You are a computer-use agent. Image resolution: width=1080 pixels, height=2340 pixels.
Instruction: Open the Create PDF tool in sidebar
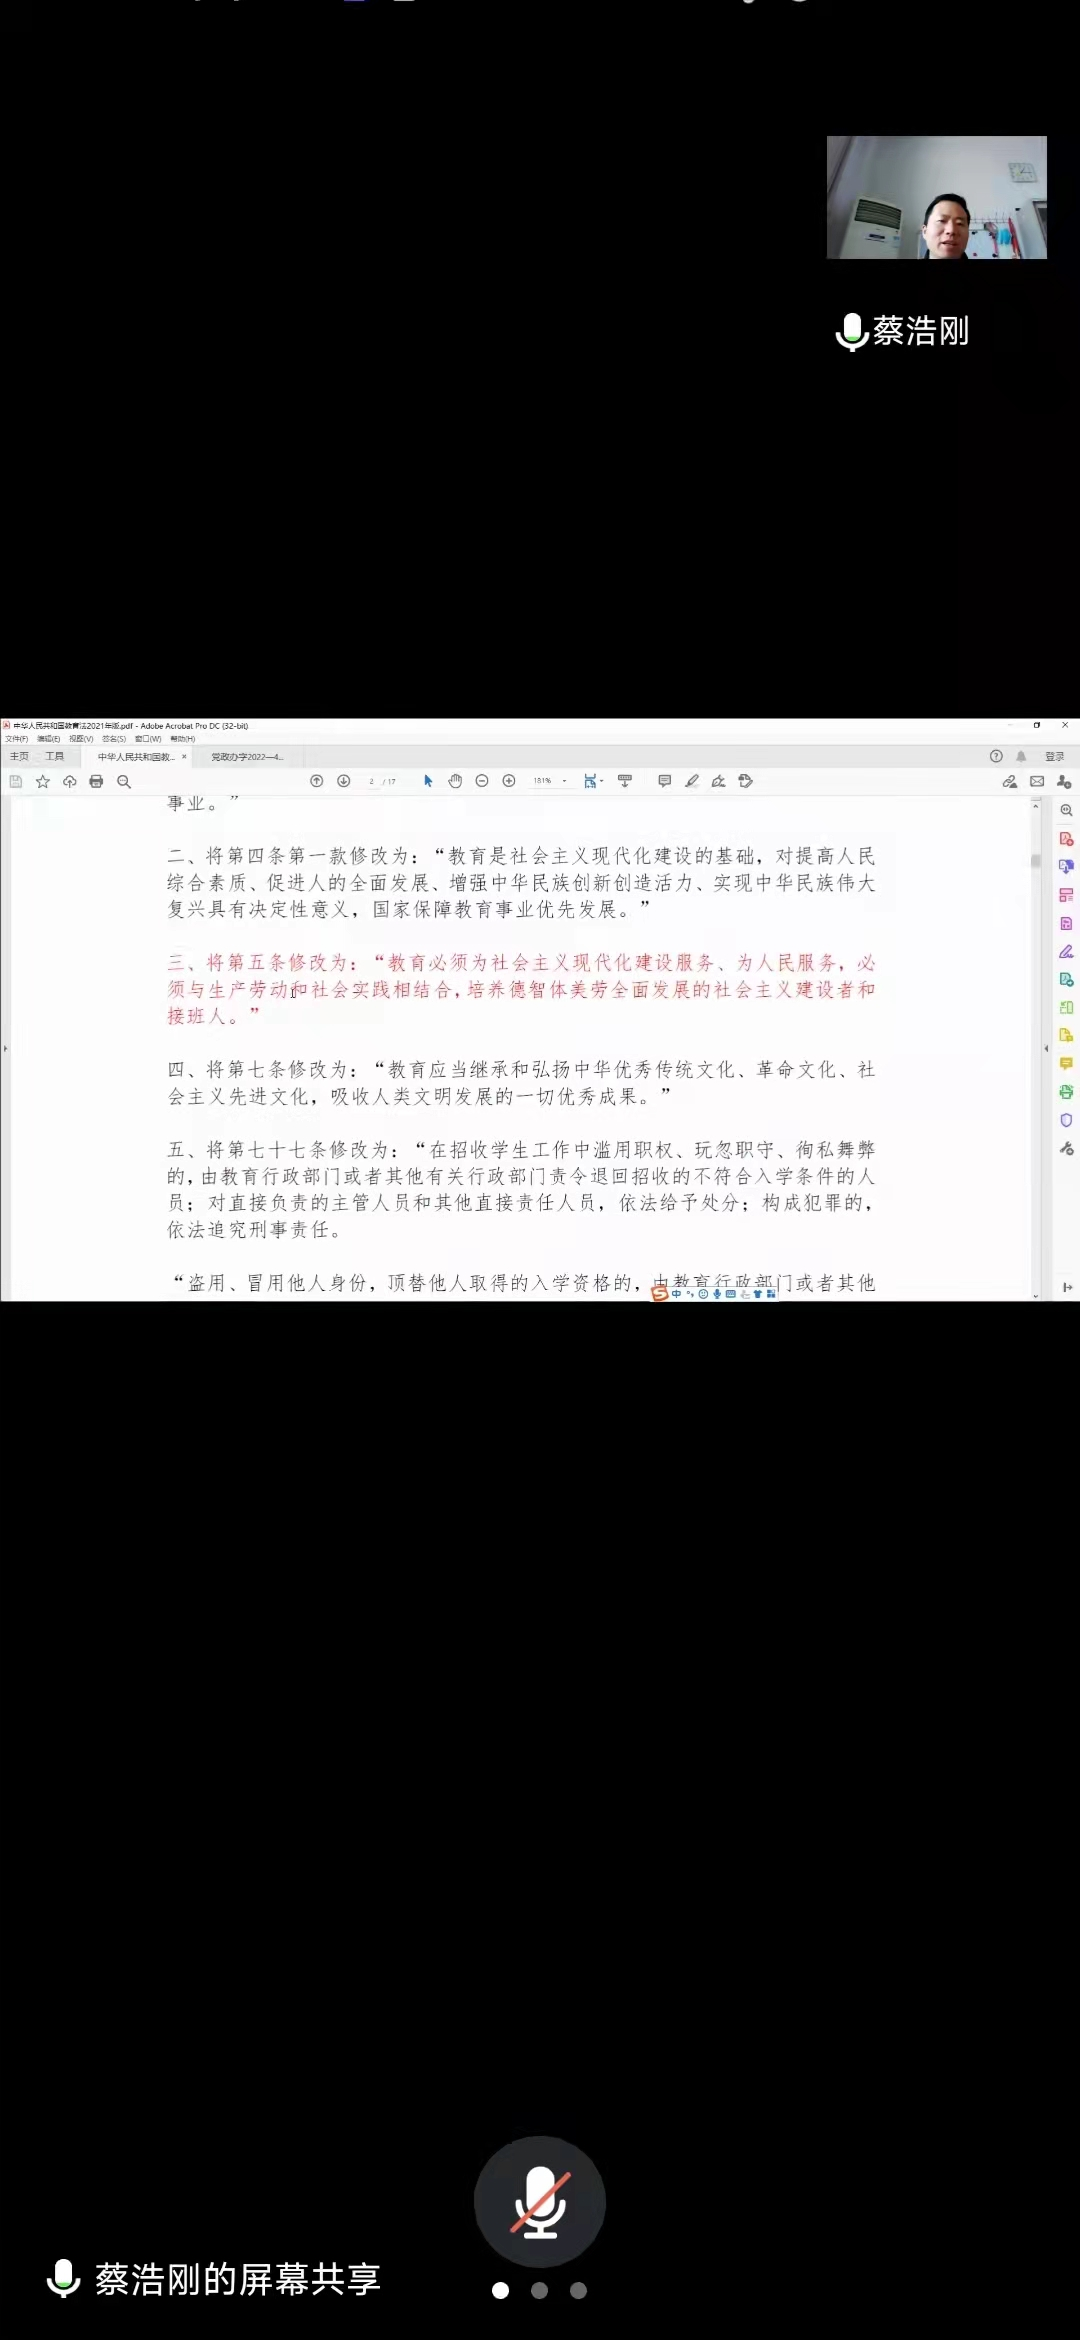[1066, 839]
